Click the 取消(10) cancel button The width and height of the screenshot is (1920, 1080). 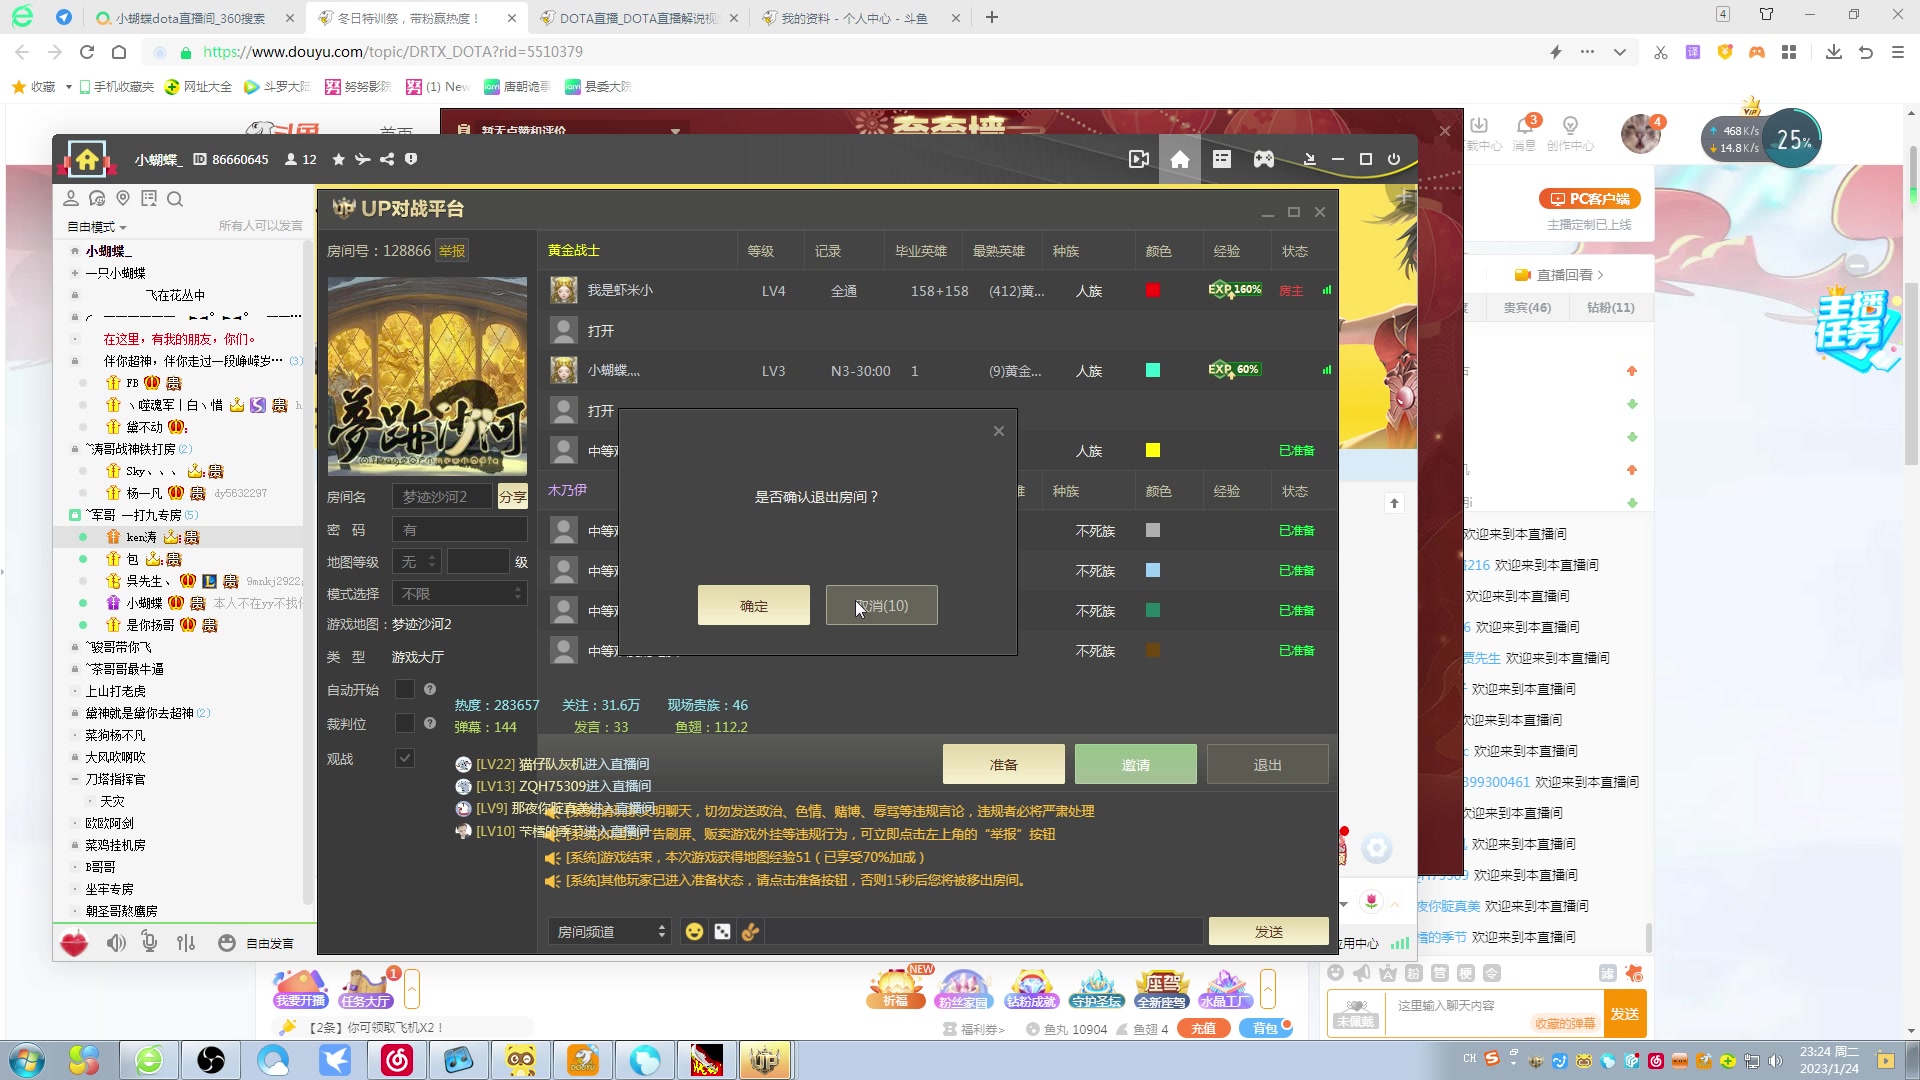[x=882, y=605]
